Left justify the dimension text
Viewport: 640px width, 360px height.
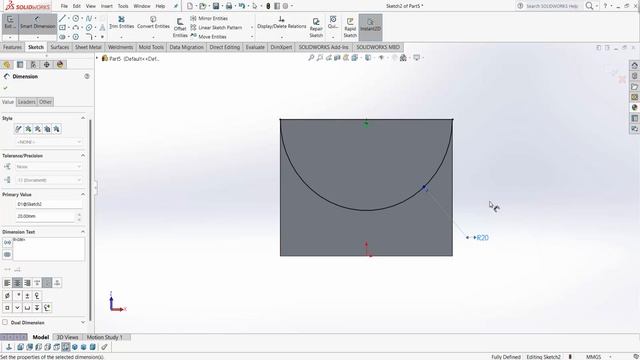[7, 282]
